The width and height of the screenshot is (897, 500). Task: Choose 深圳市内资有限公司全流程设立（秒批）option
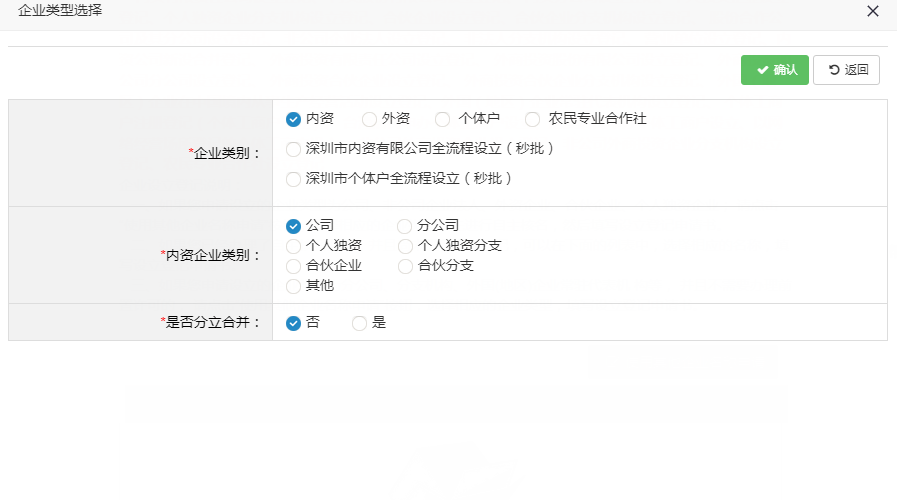pos(294,149)
